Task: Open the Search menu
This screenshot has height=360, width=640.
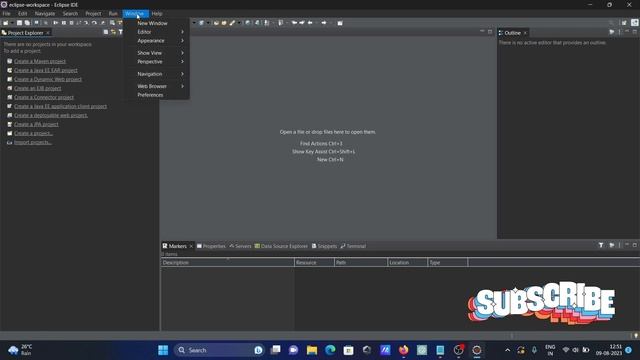Action: [x=70, y=13]
